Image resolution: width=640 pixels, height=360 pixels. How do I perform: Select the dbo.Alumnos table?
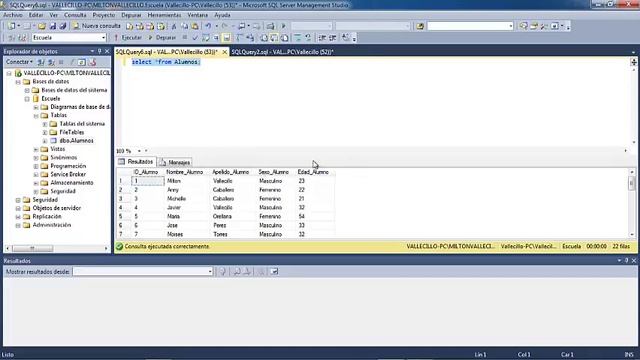click(76, 141)
